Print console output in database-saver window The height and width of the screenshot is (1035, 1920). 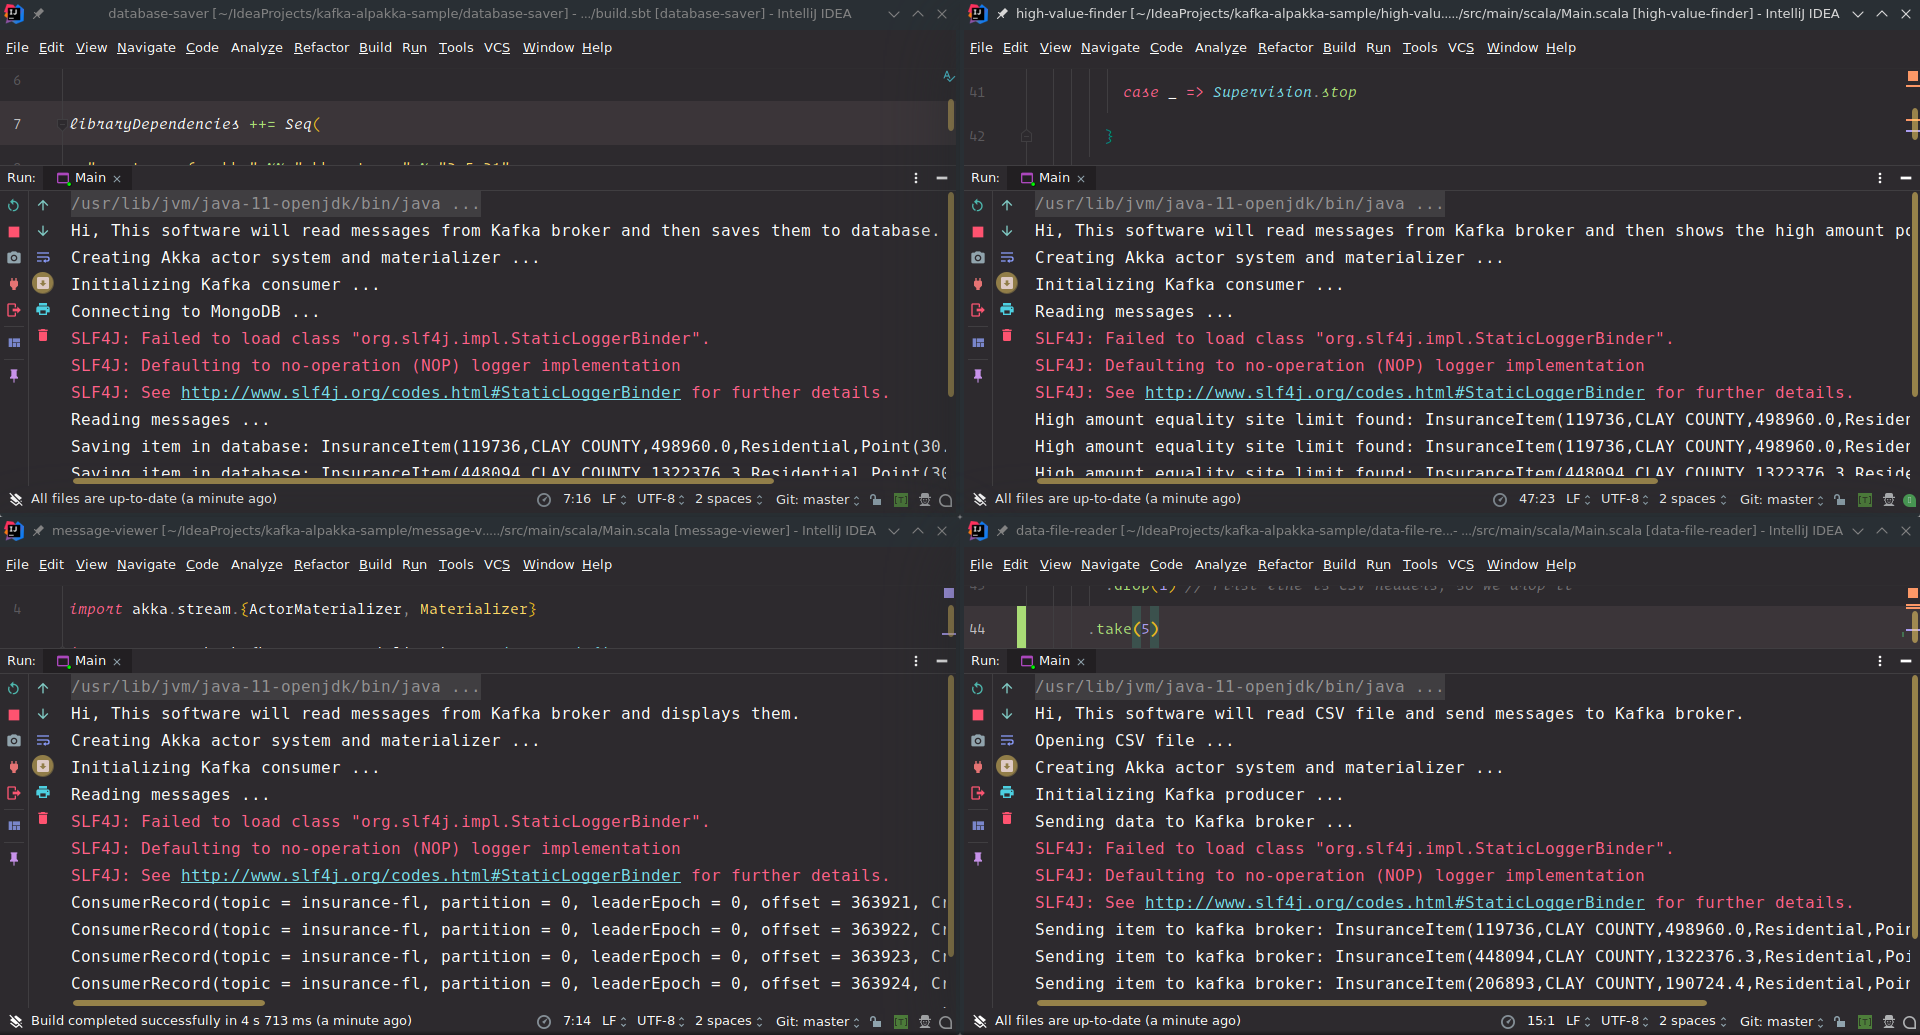[x=43, y=309]
